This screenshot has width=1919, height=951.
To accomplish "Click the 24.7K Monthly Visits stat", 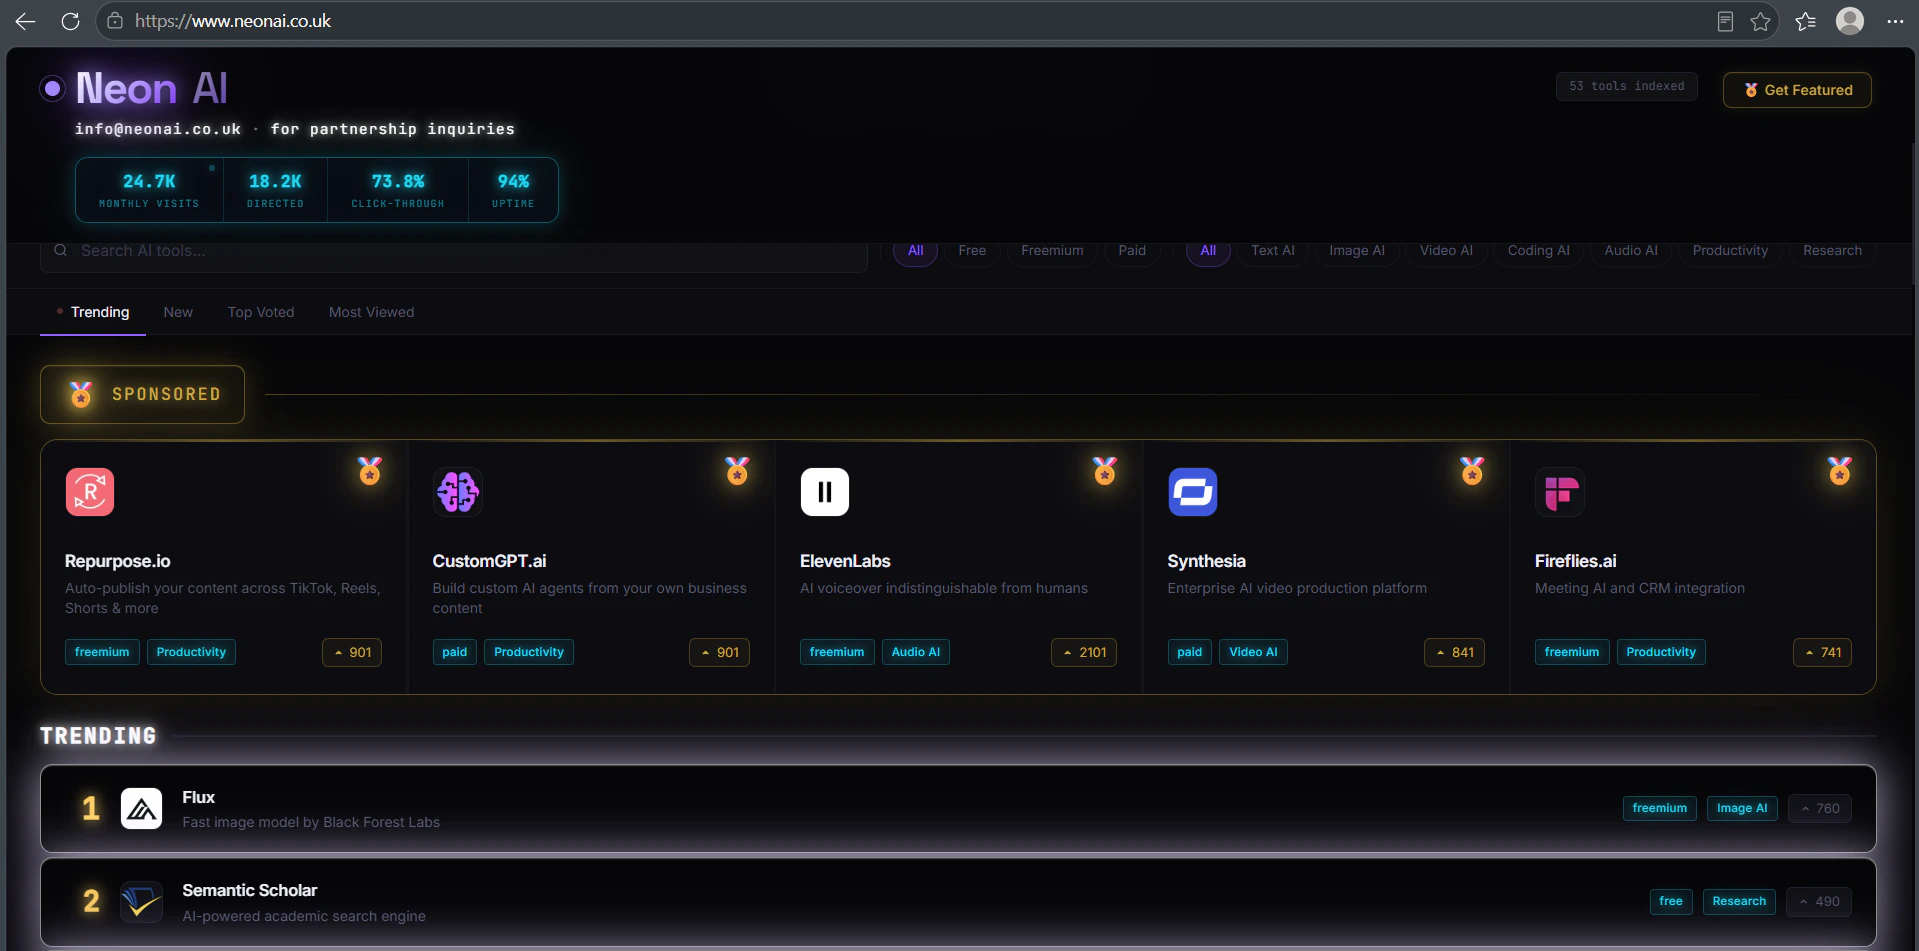I will point(149,190).
